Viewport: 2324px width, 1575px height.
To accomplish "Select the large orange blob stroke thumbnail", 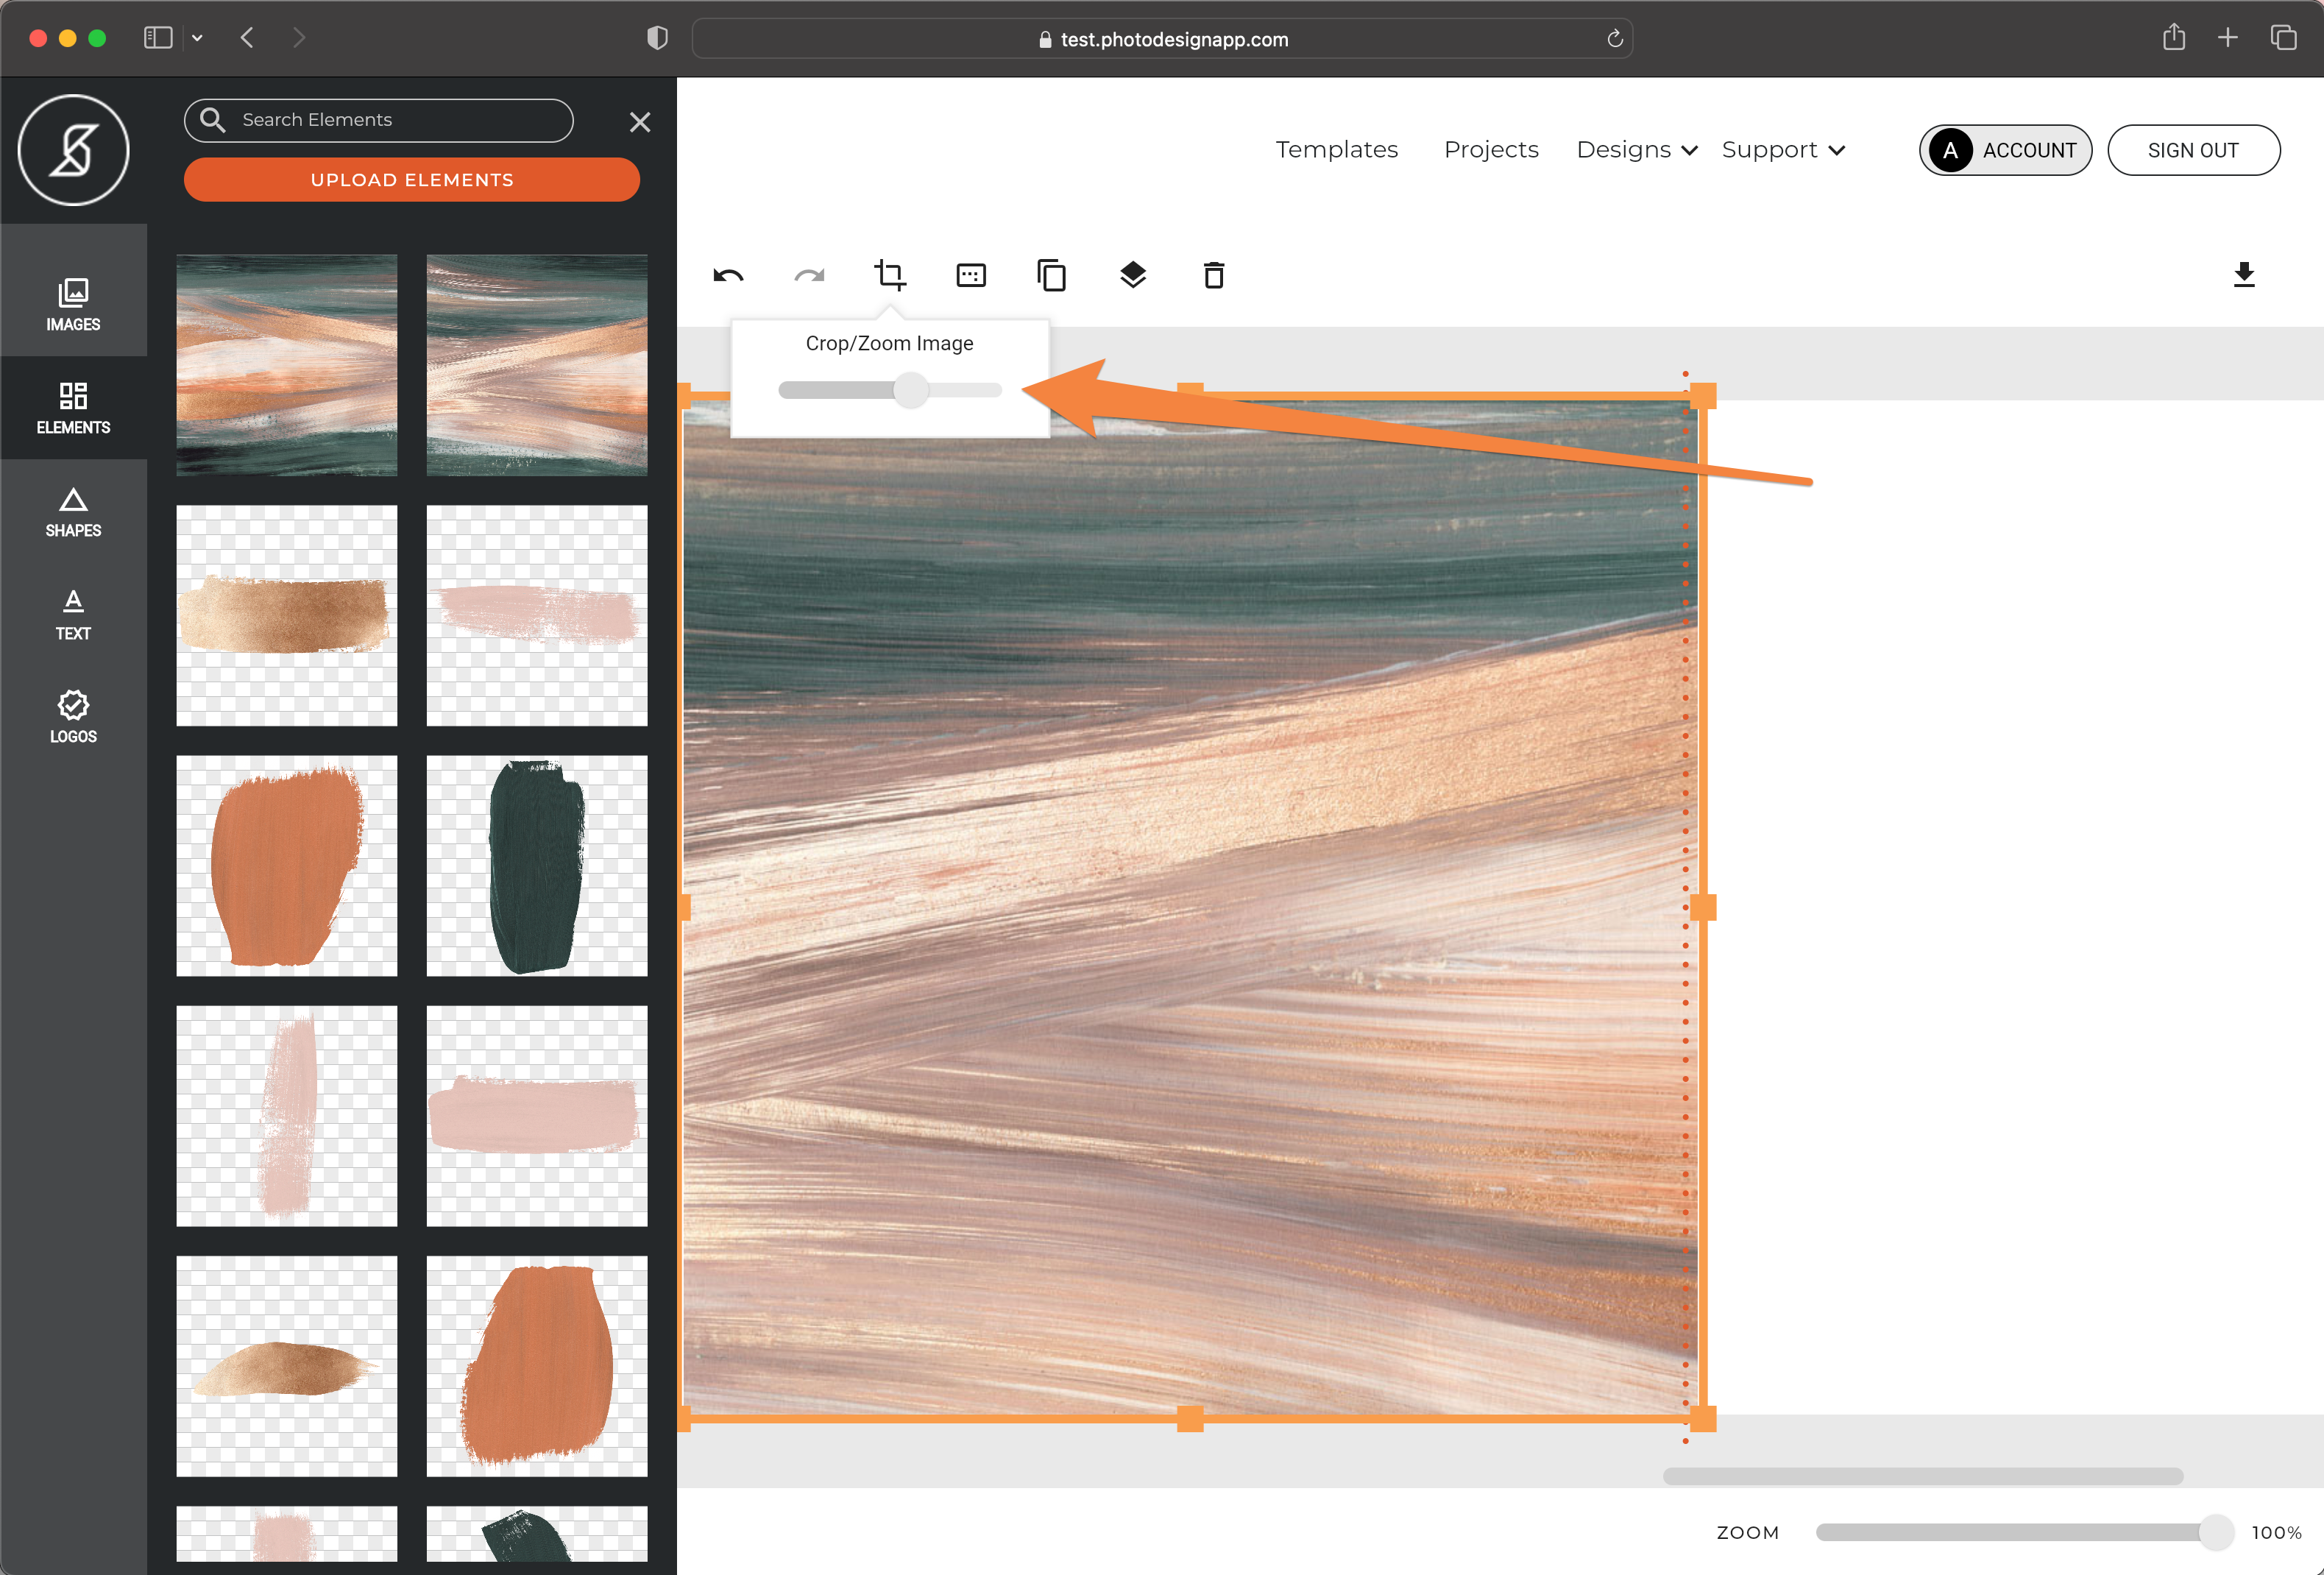I will point(286,865).
